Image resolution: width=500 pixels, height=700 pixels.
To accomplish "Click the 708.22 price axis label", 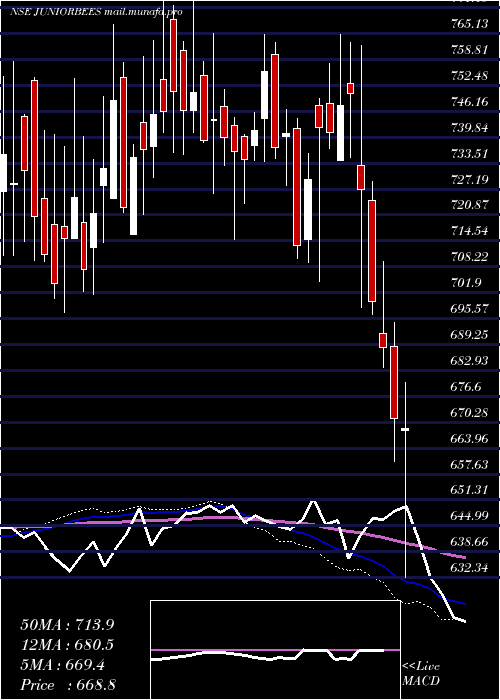I will [469, 257].
